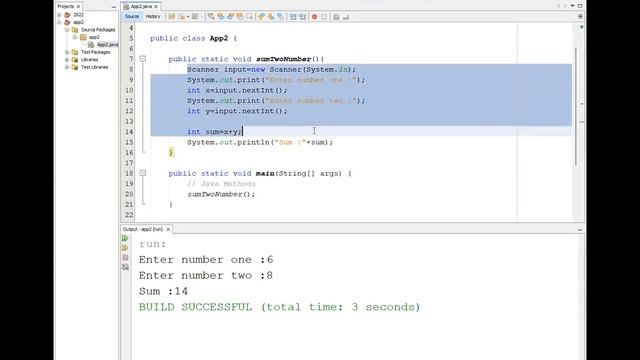Screen dimensions: 640x360
Task: Click the 'BUILD SUCCESSFUL' output line
Action: 279,307
